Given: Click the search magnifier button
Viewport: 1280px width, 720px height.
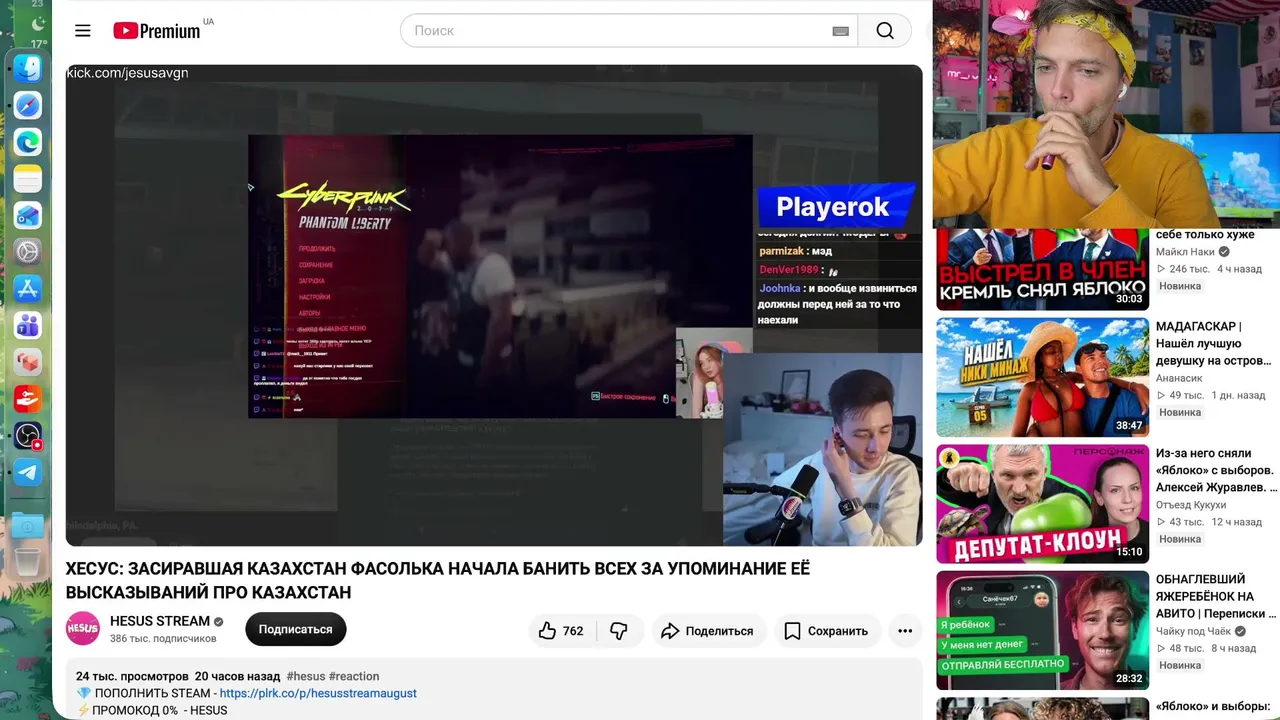Looking at the screenshot, I should point(885,31).
